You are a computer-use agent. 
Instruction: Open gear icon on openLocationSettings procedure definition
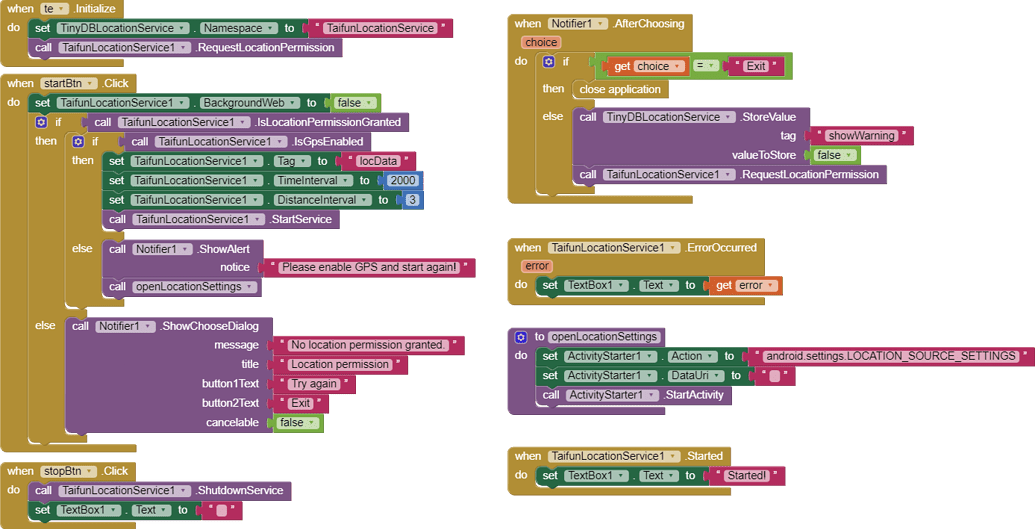click(521, 337)
